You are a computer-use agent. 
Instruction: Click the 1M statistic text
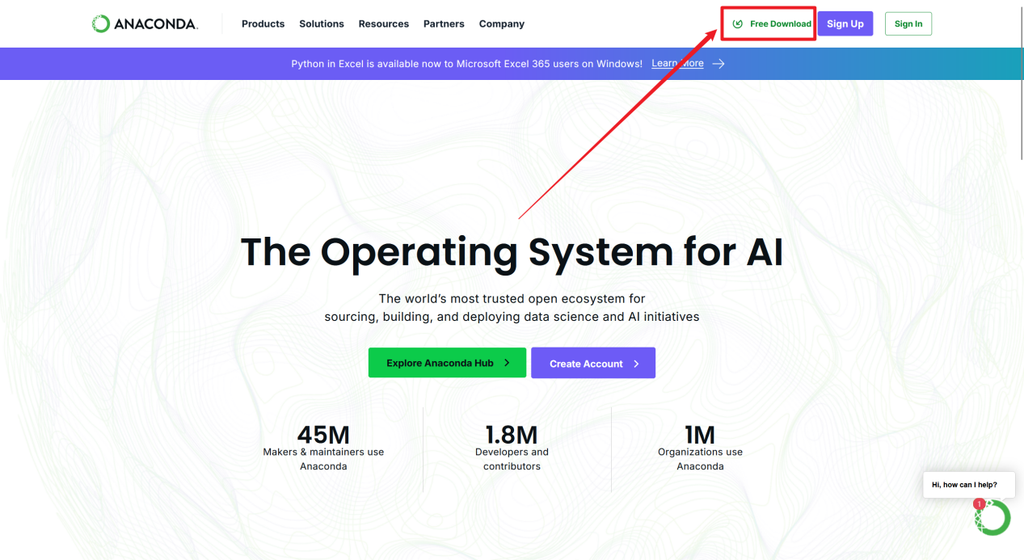(699, 435)
